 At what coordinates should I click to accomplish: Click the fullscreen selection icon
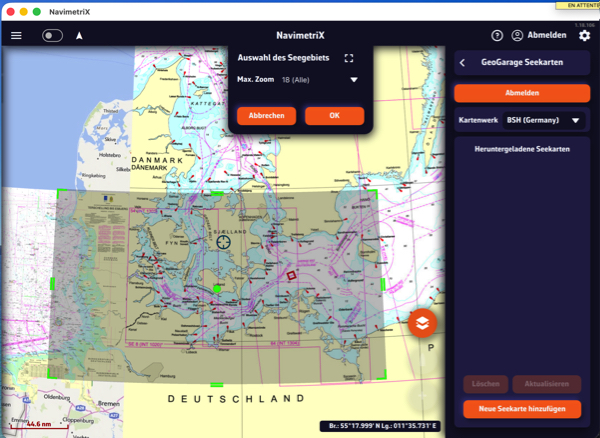(x=349, y=58)
